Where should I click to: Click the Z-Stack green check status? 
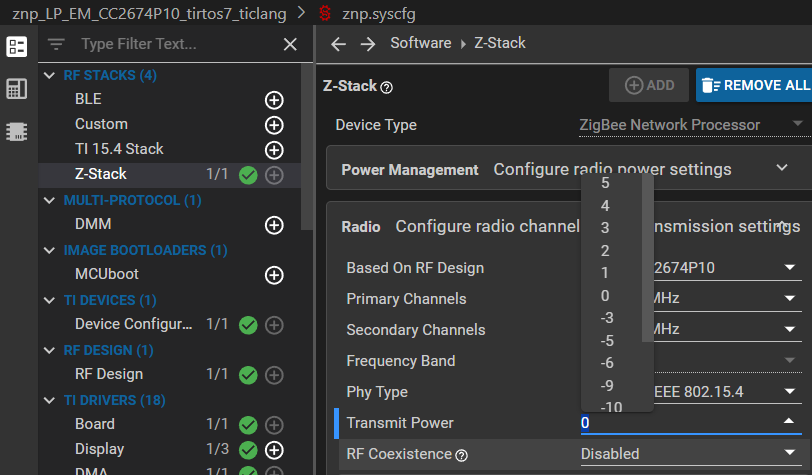click(x=248, y=175)
